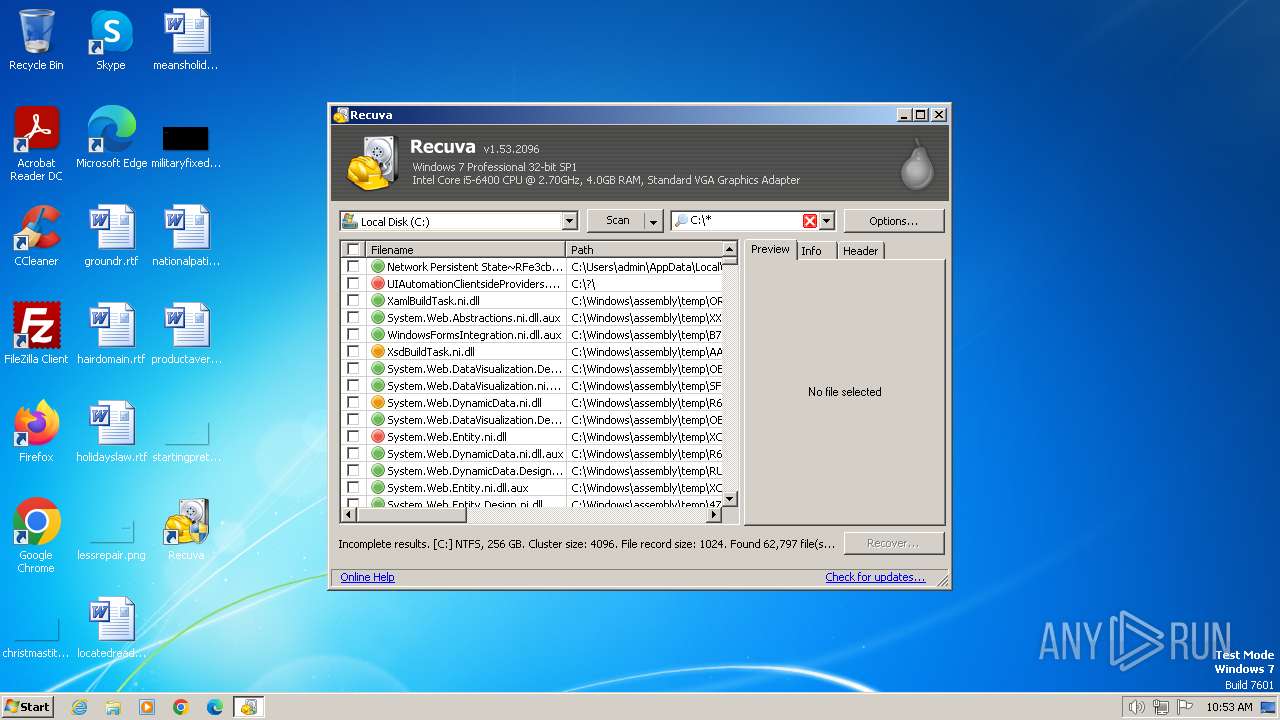Image resolution: width=1280 pixels, height=720 pixels.
Task: Select the hairdomain.rtf desktop file
Action: coord(111,334)
